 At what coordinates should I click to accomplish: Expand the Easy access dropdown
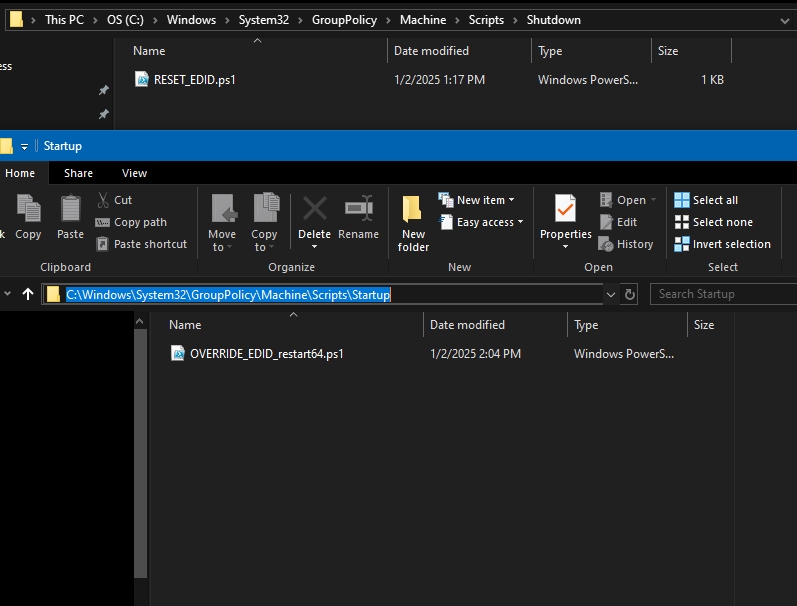[482, 222]
